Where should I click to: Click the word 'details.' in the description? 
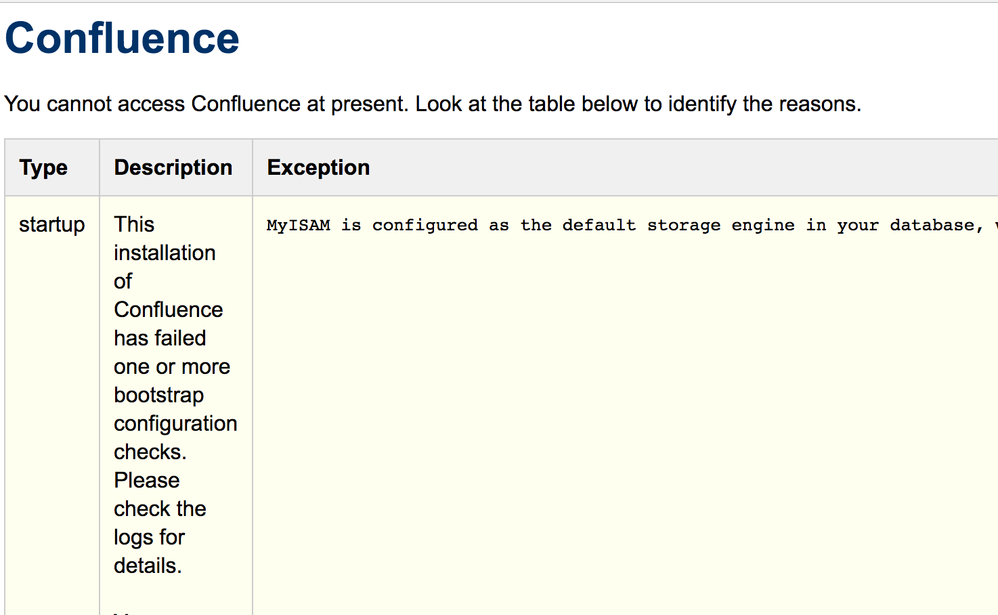click(148, 565)
